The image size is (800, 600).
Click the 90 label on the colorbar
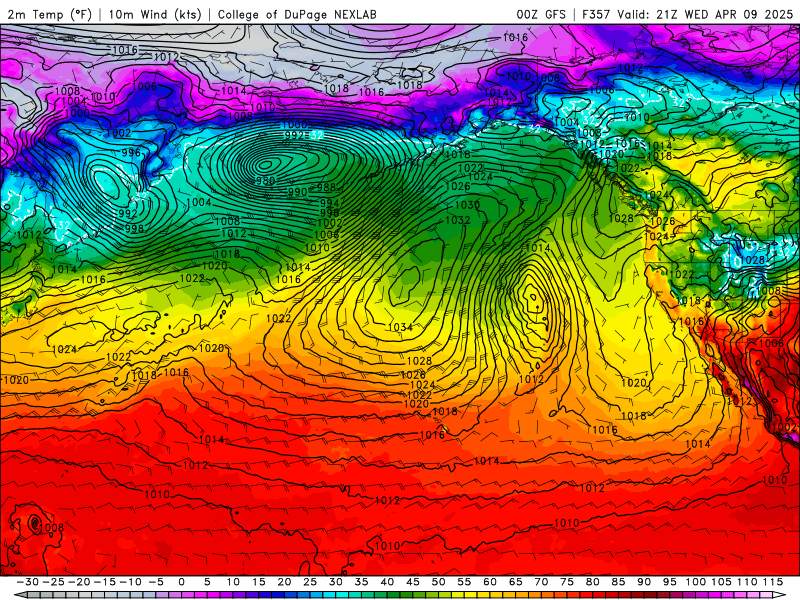pos(644,582)
